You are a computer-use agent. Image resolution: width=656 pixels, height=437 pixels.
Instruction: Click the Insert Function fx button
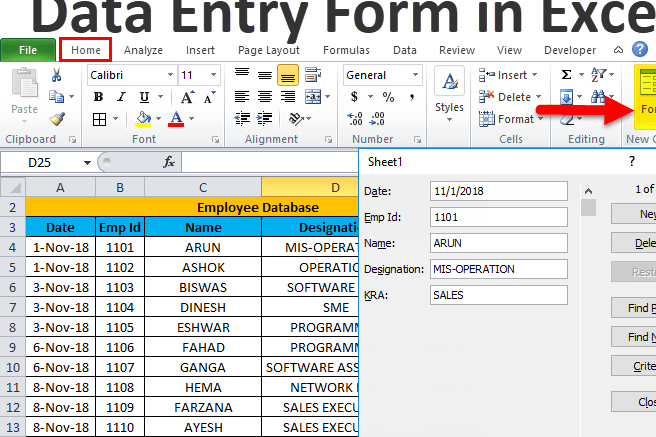(169, 162)
